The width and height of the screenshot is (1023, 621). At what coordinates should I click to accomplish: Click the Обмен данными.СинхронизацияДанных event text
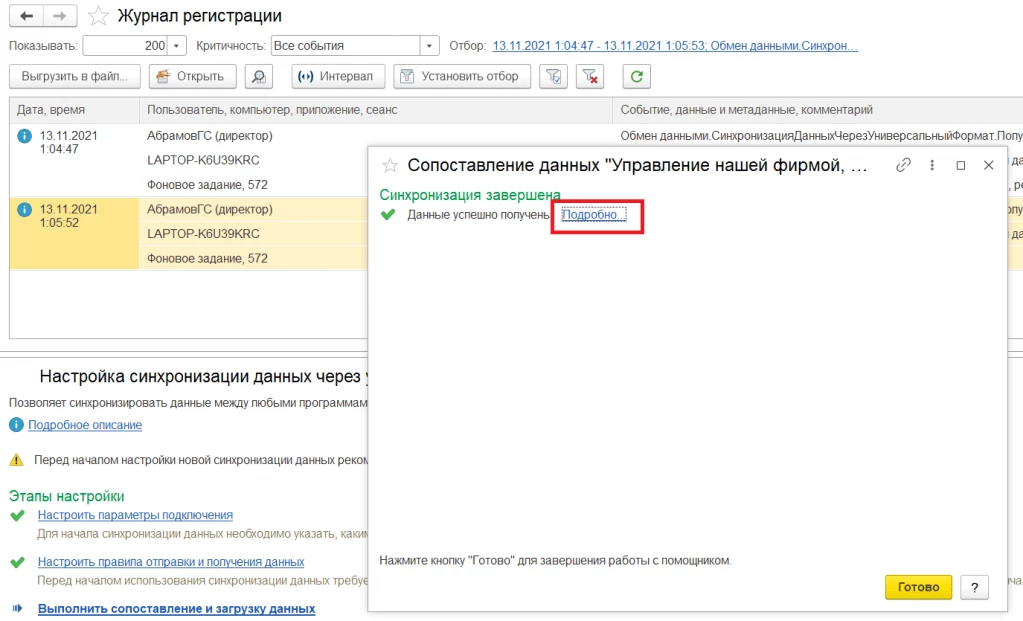click(x=821, y=136)
